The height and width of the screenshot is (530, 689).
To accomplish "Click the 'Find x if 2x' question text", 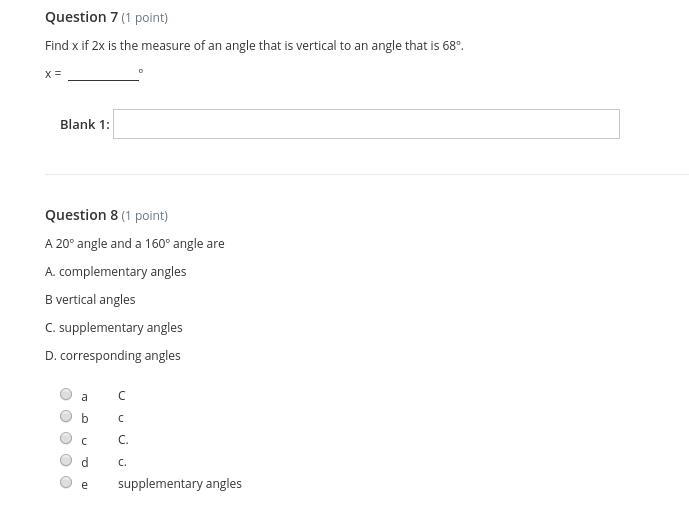I will [x=254, y=46].
